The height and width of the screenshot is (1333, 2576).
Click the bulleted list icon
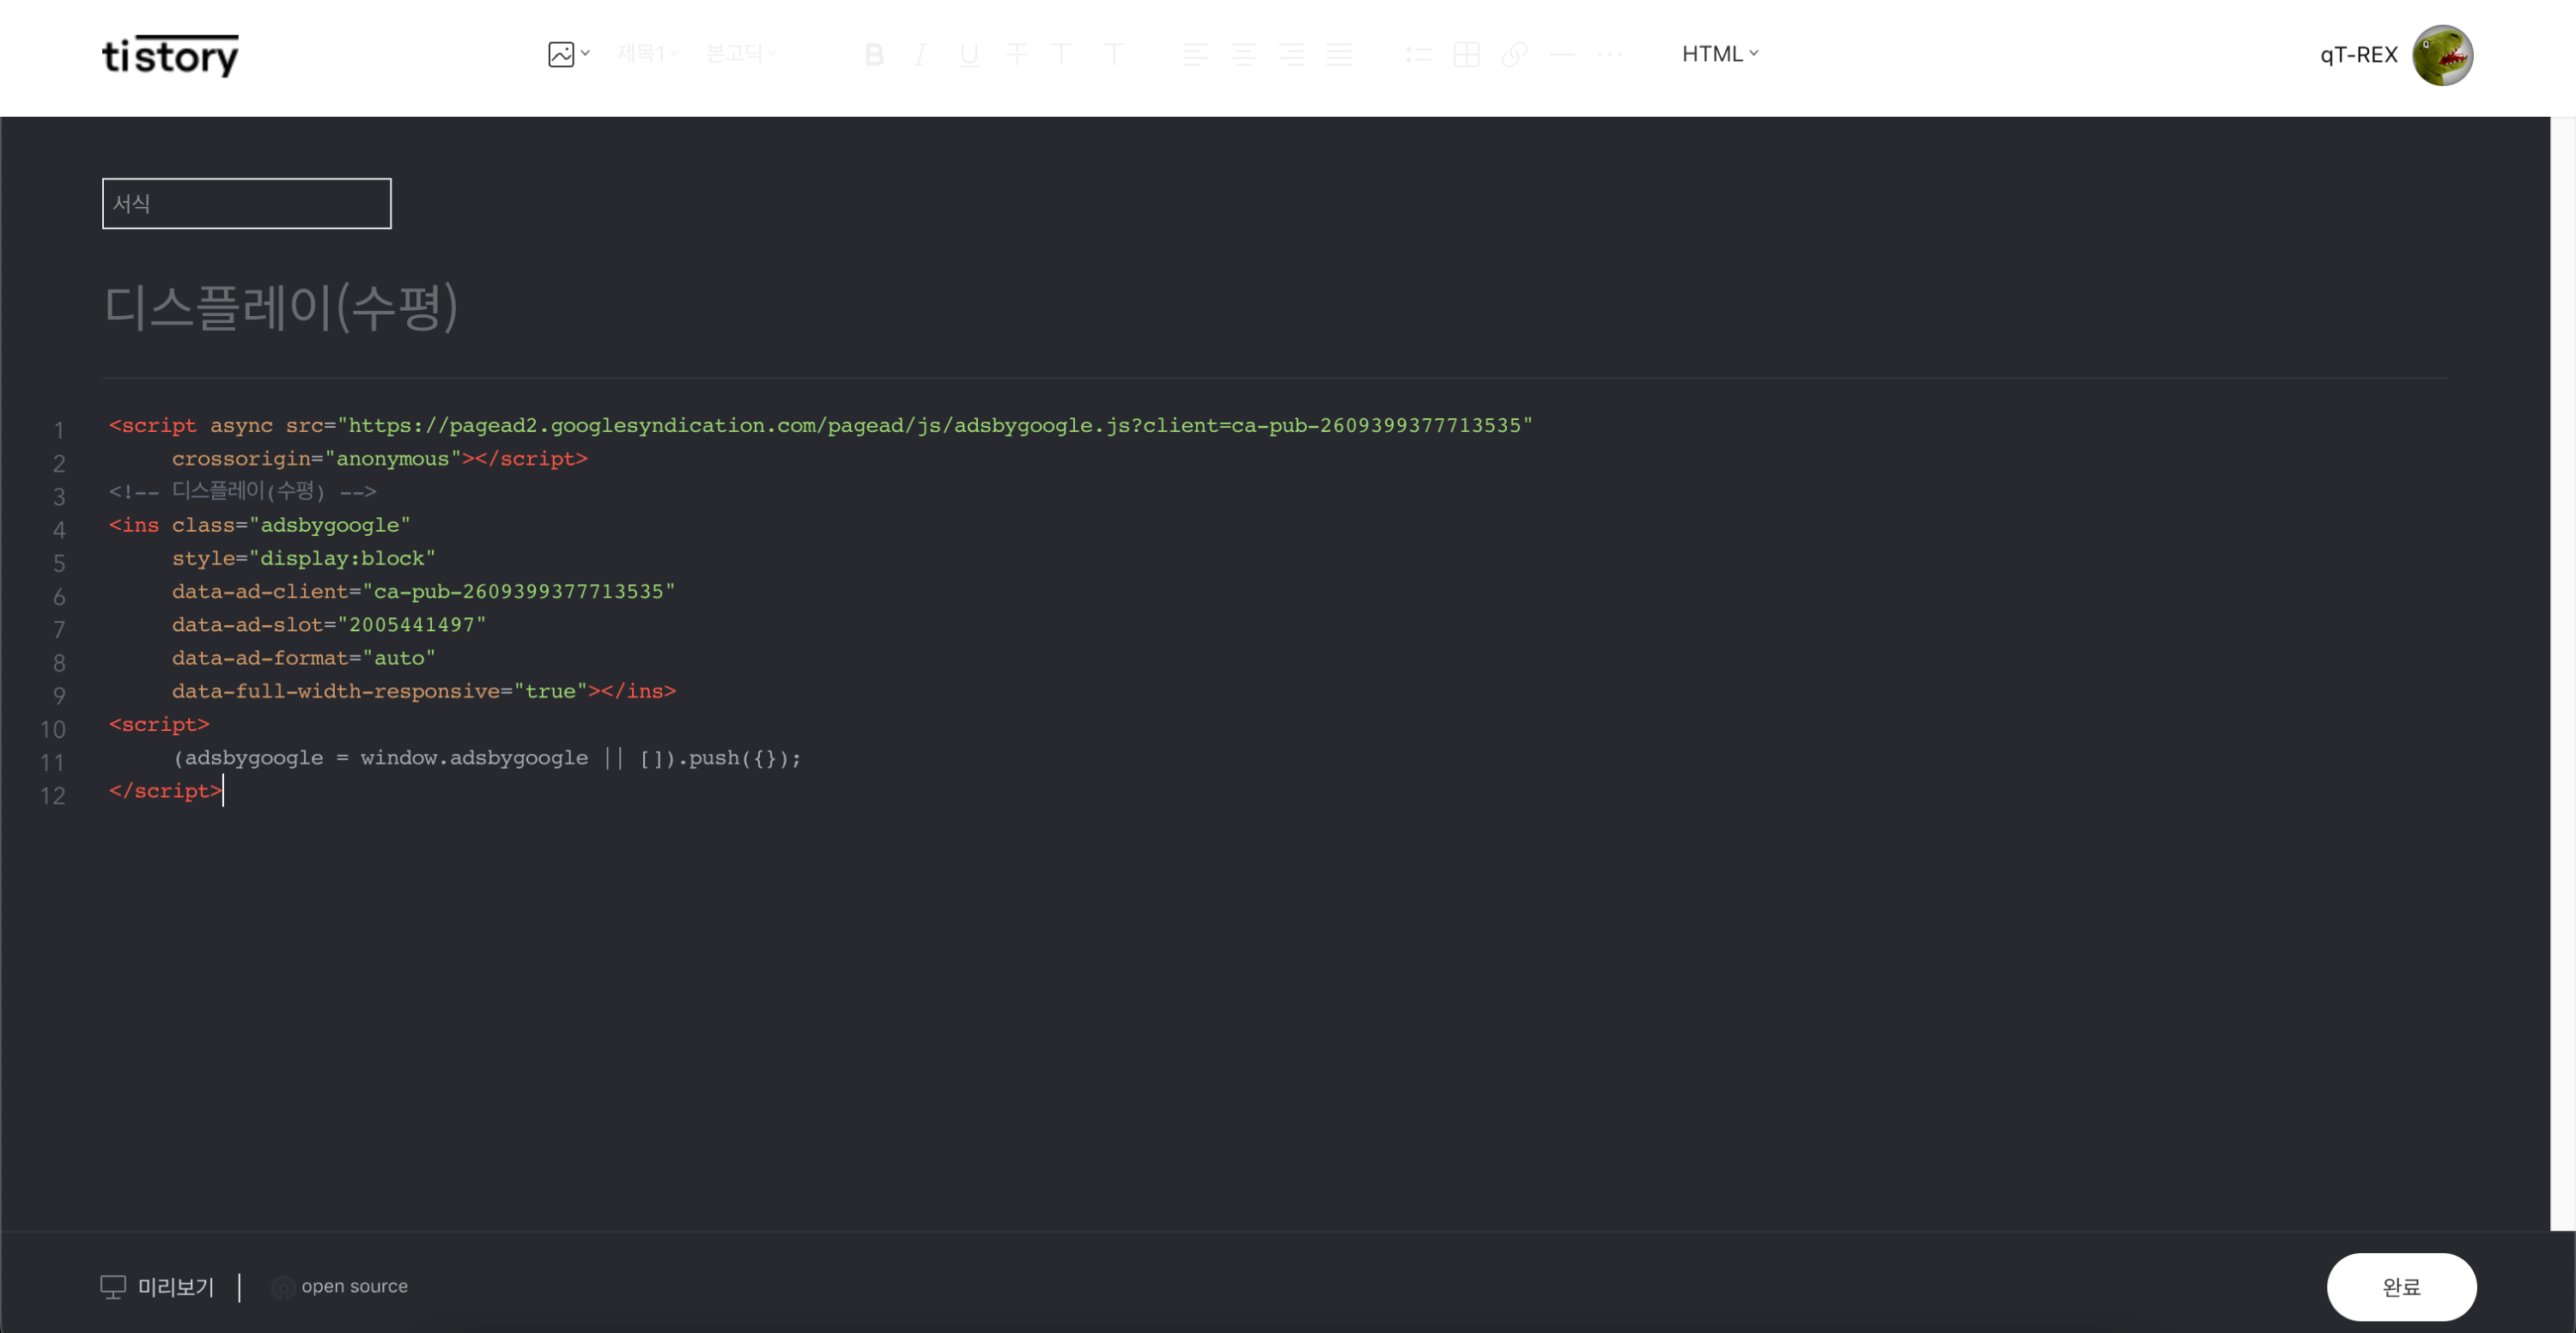[1418, 55]
